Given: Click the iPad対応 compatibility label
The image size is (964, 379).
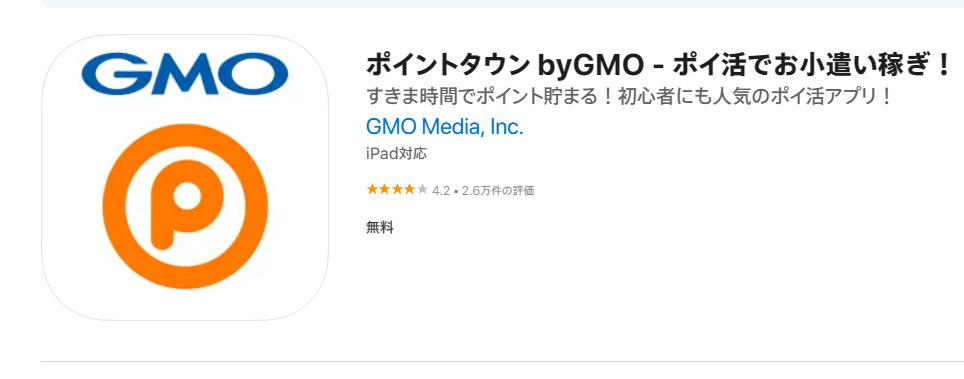Looking at the screenshot, I should click(396, 154).
